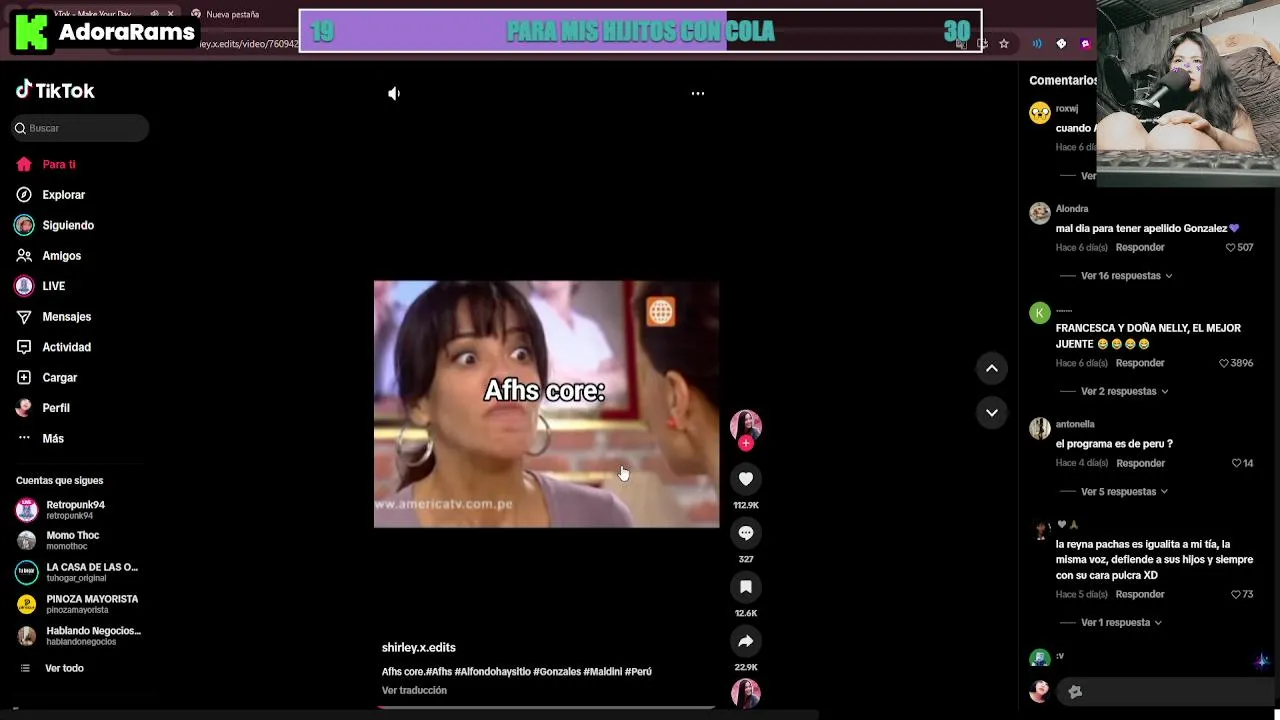The image size is (1280, 720).
Task: Open roxwj commenter avatar
Action: click(1040, 113)
